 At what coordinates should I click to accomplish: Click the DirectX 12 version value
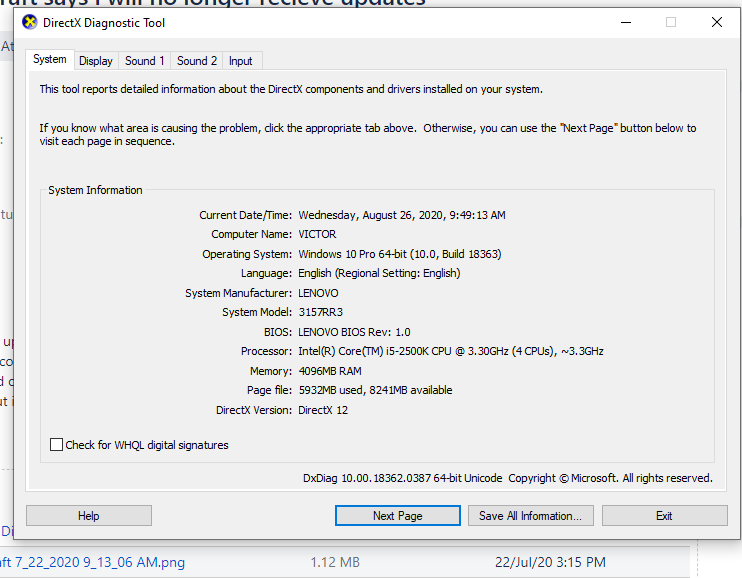click(x=323, y=410)
